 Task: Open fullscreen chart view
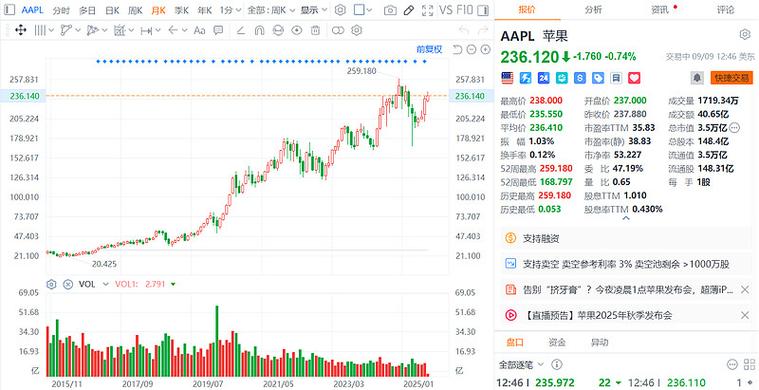tap(427, 10)
